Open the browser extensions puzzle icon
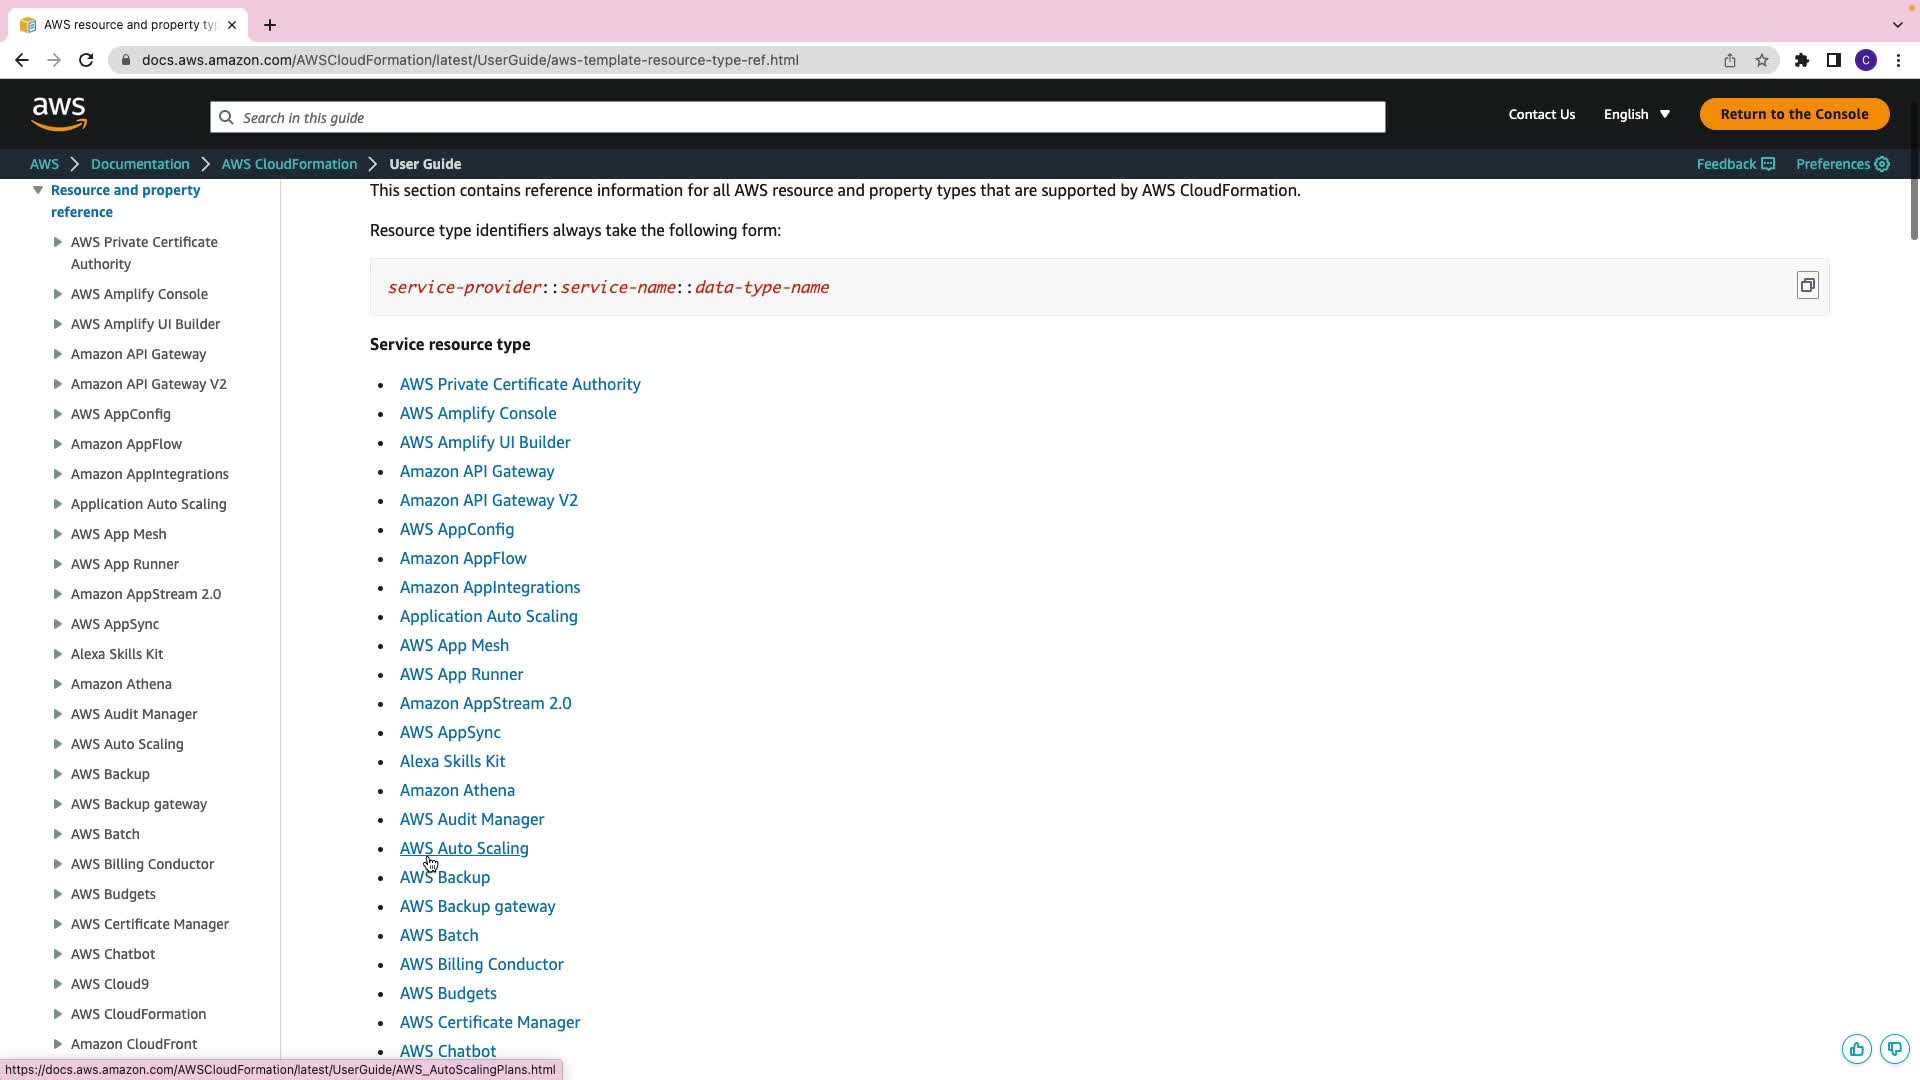Screen dimensions: 1920x1080 coord(1802,60)
